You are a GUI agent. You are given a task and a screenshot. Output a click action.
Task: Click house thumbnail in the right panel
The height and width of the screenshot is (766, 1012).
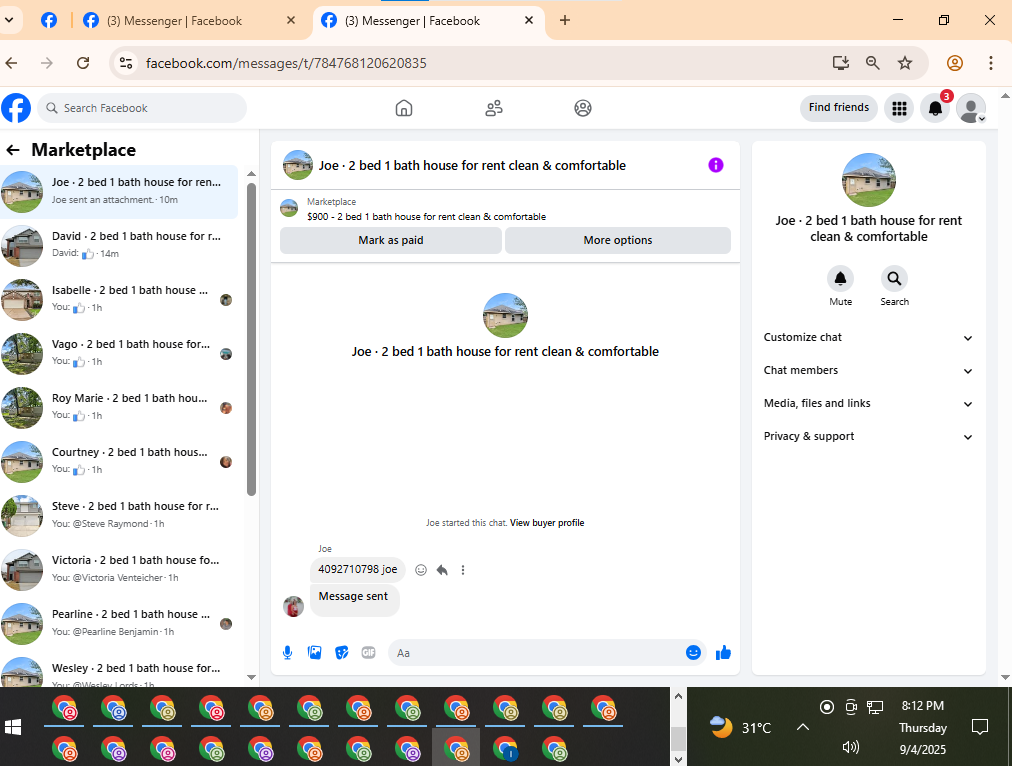point(869,180)
